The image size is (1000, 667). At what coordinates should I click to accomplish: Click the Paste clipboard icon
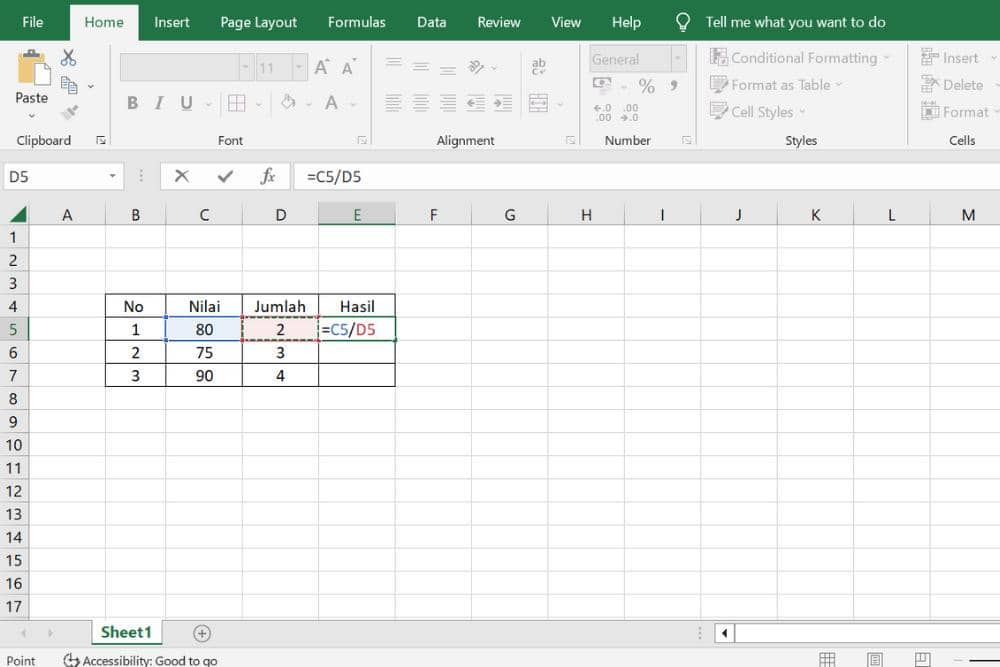click(31, 70)
